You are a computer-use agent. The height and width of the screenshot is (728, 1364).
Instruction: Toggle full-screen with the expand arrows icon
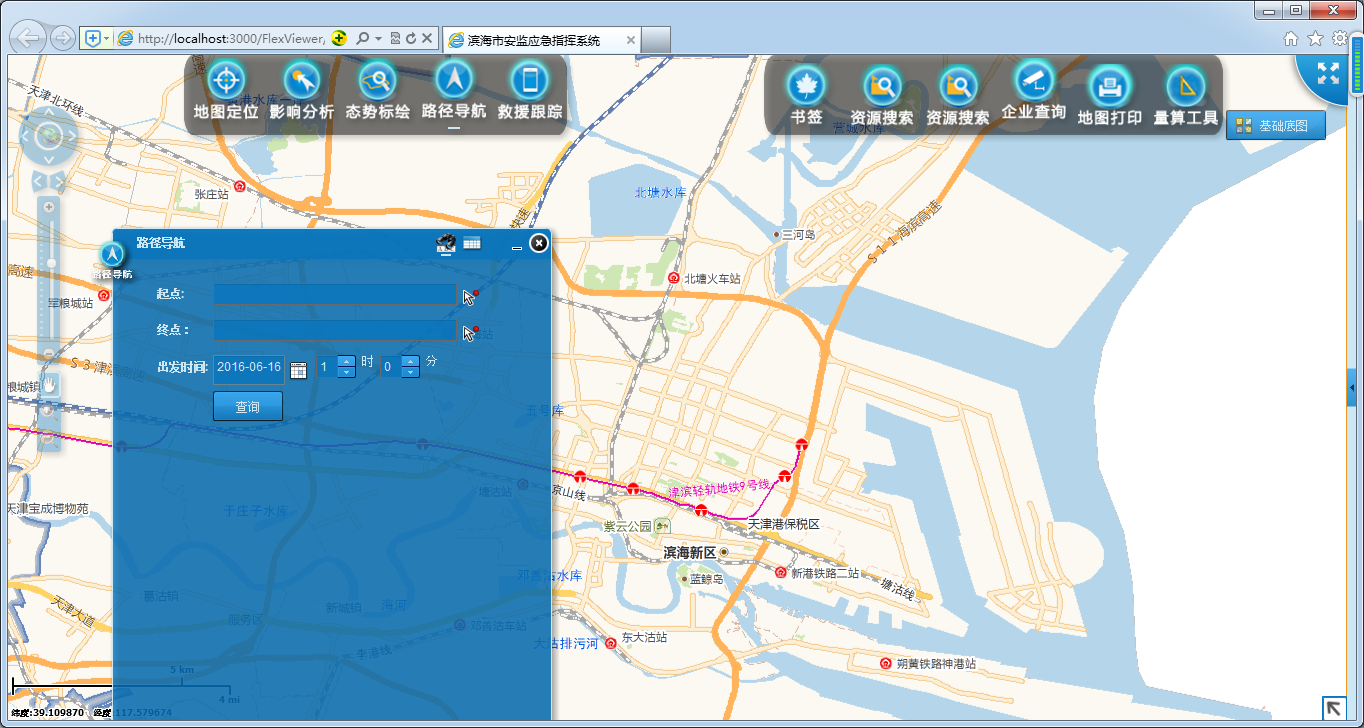coord(1328,73)
